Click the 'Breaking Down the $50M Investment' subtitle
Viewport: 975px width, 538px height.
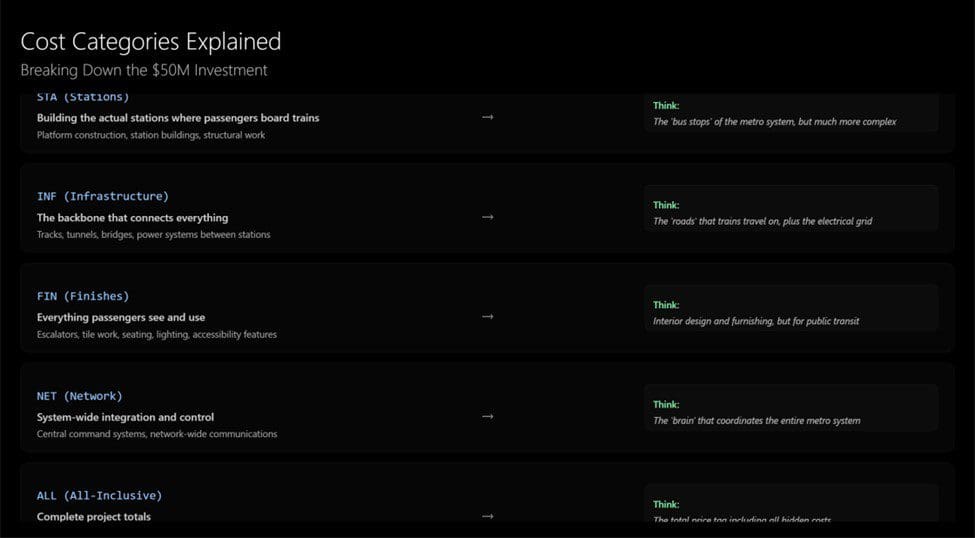144,70
